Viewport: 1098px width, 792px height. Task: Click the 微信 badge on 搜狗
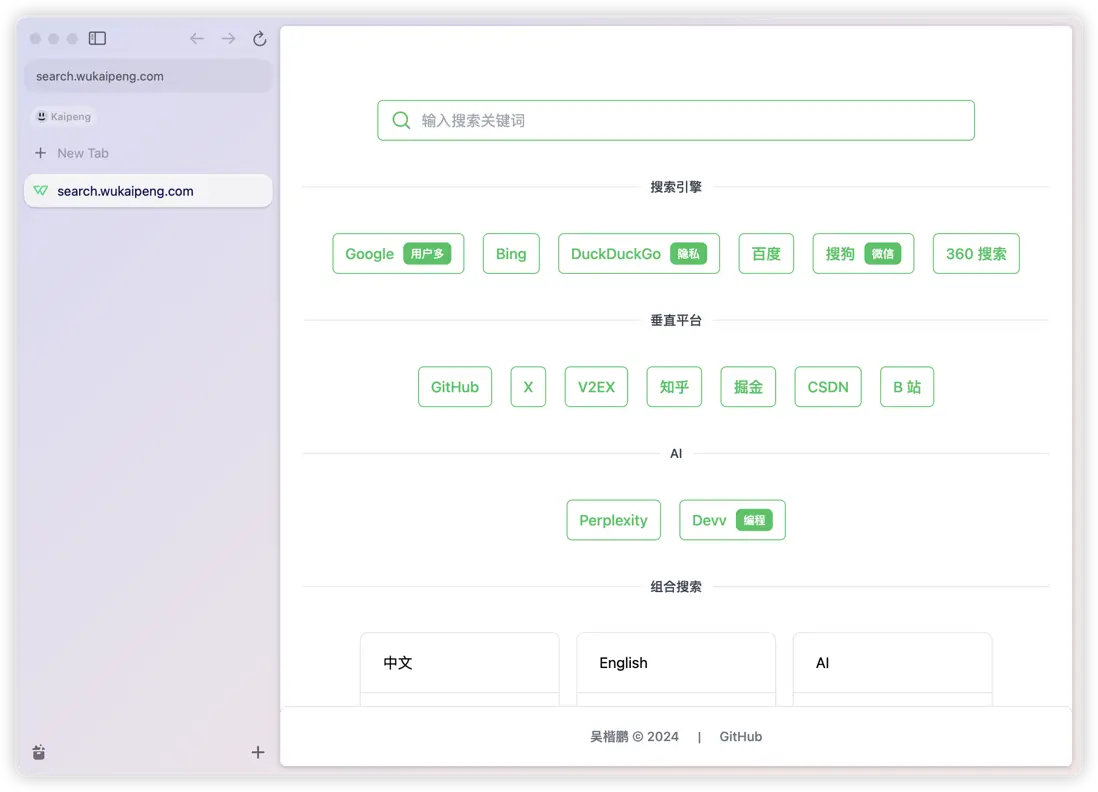click(882, 253)
